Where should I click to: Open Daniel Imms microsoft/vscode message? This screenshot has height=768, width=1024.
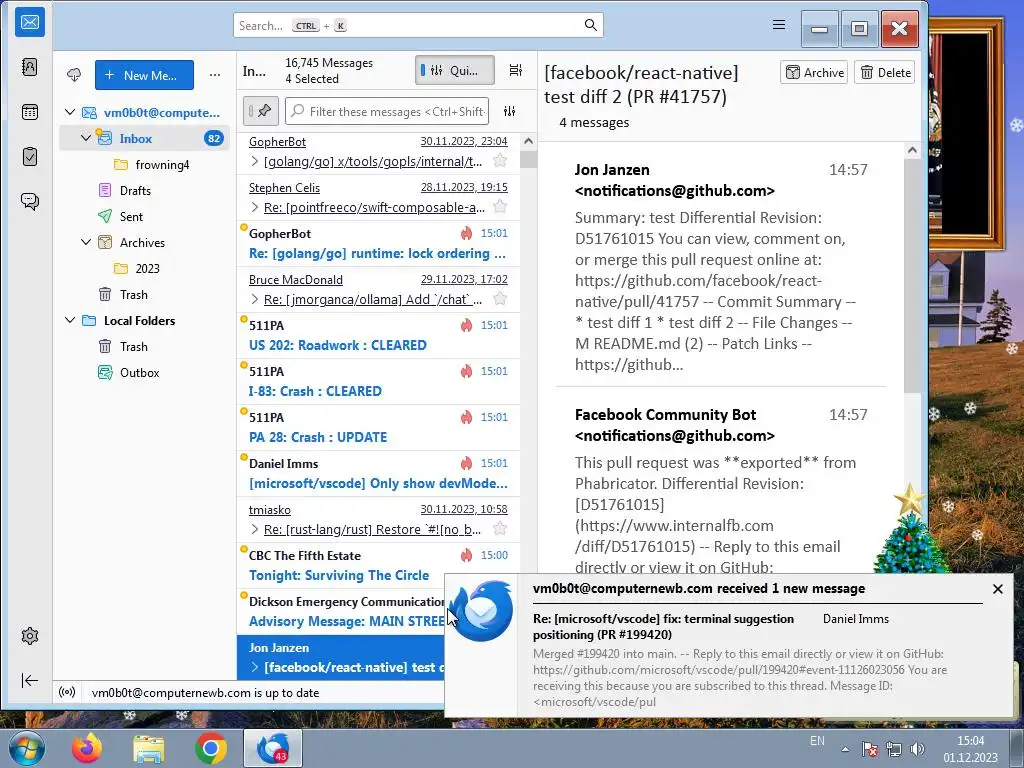click(378, 473)
